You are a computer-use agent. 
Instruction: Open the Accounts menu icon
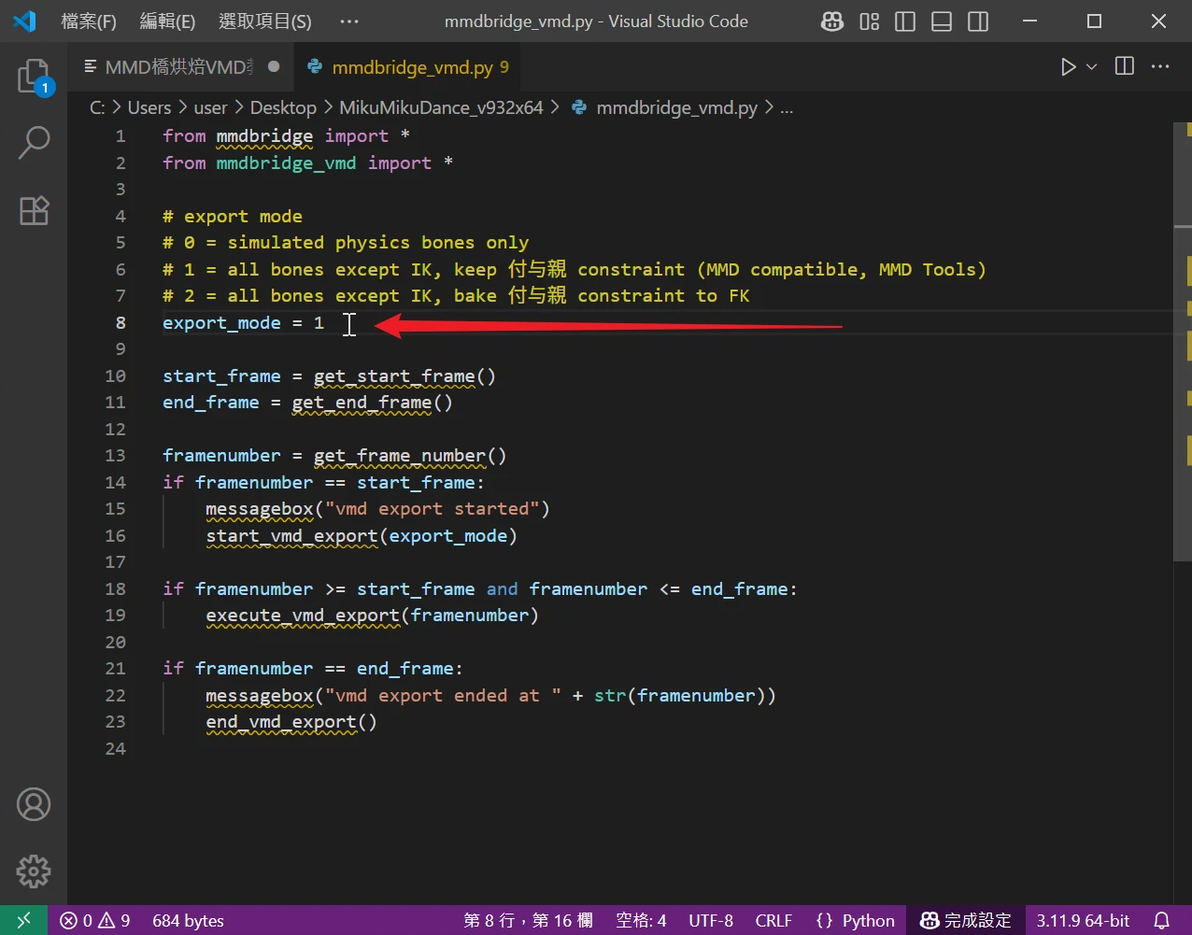pyautogui.click(x=33, y=804)
